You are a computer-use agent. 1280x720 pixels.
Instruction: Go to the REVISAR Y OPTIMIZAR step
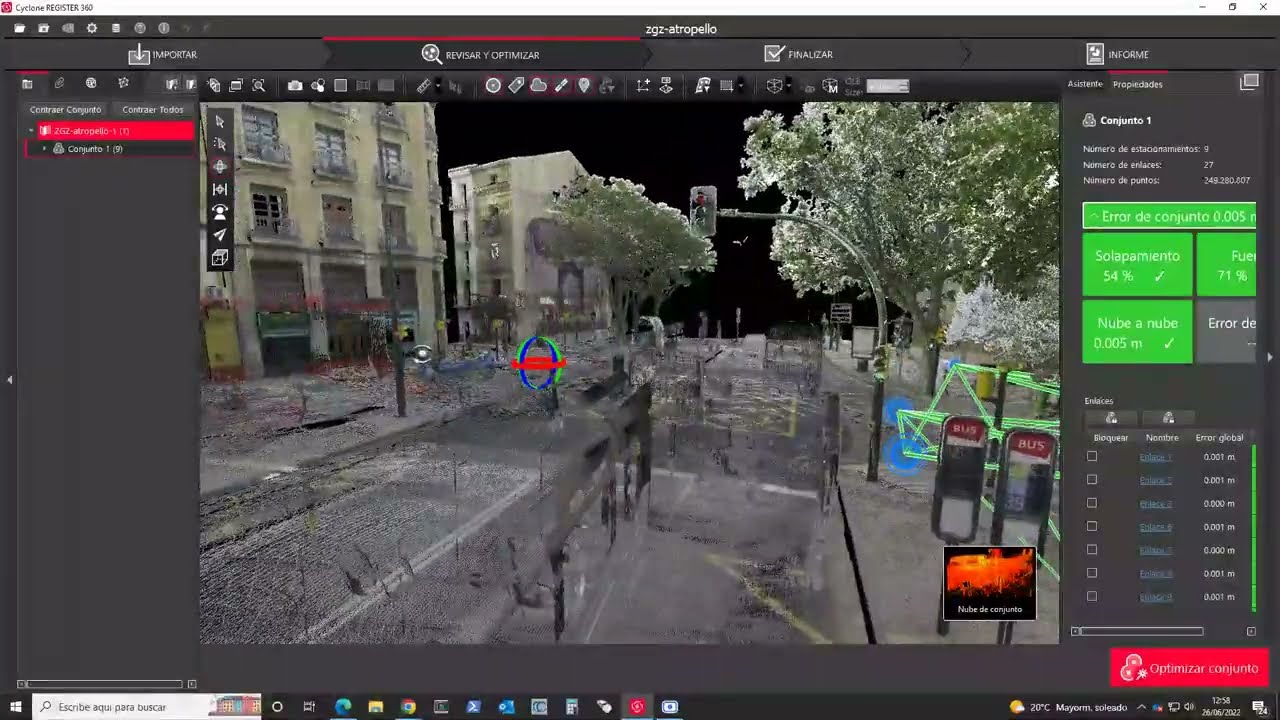481,54
